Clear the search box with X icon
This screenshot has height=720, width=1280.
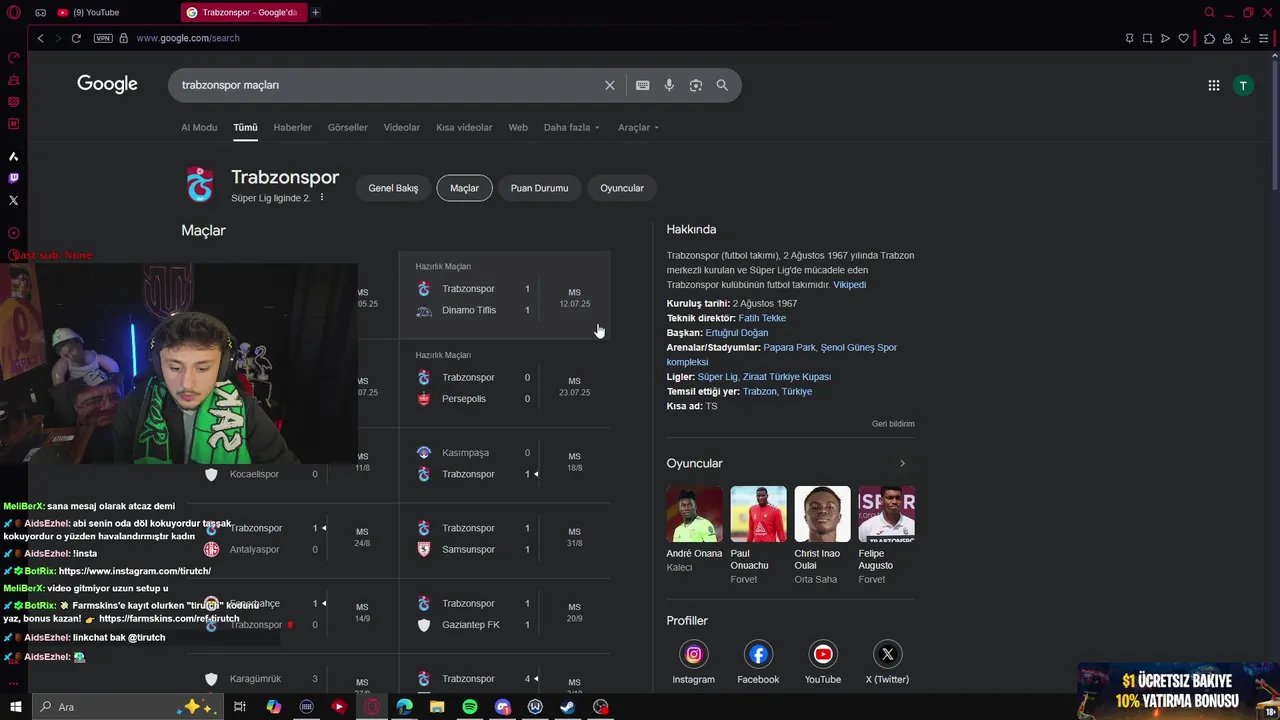[x=610, y=85]
